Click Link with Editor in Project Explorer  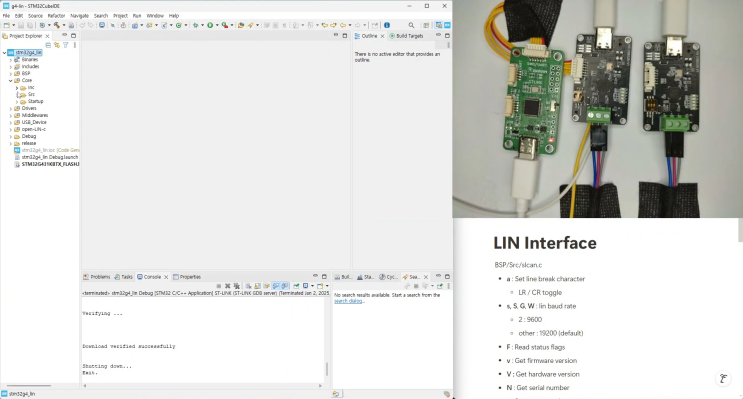coord(57,45)
